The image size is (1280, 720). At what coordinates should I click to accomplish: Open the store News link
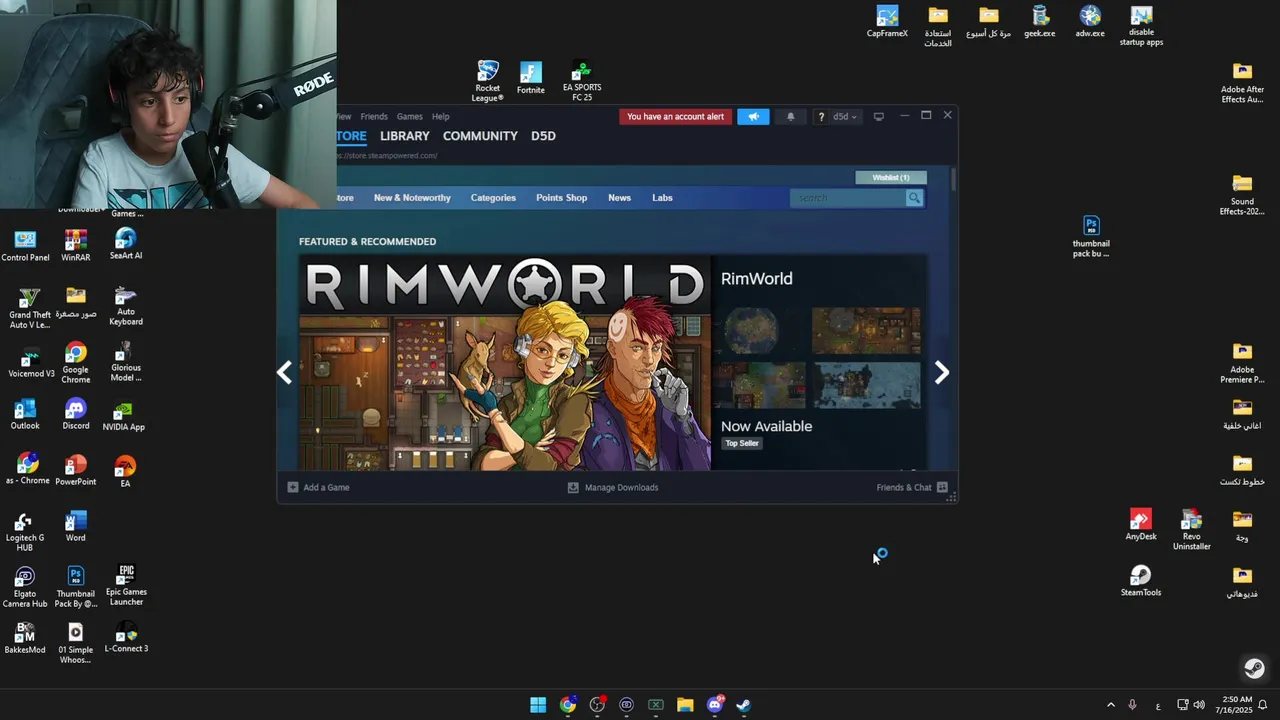[619, 198]
